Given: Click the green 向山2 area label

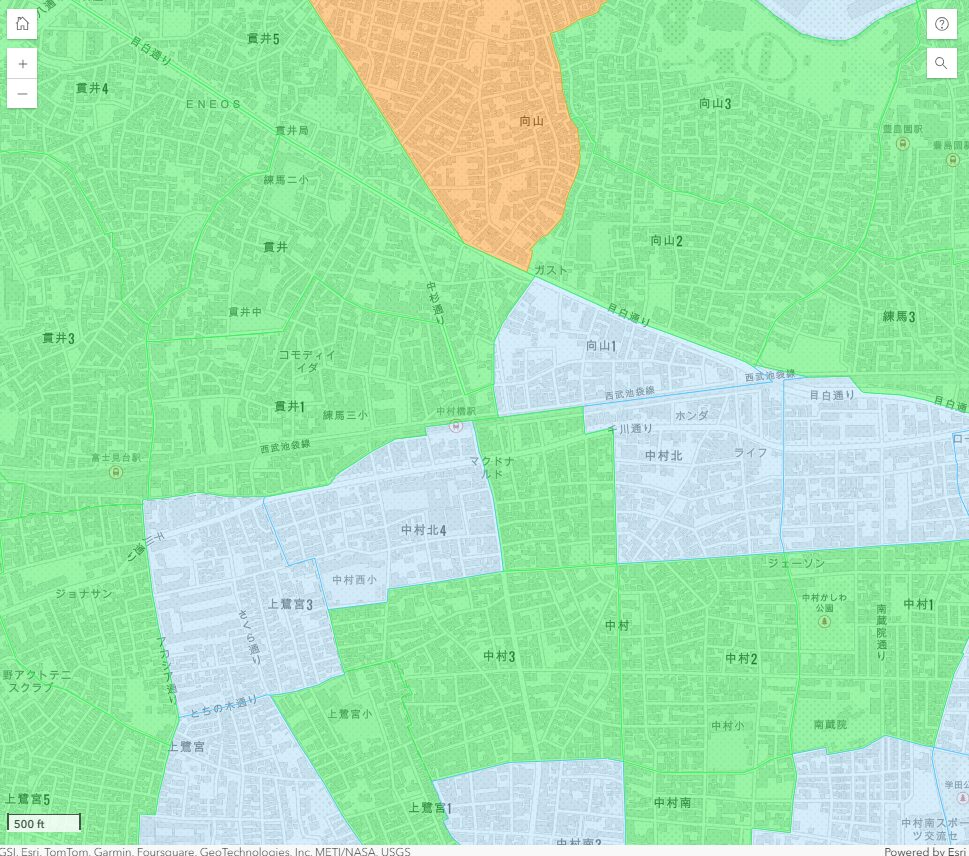Looking at the screenshot, I should [666, 240].
